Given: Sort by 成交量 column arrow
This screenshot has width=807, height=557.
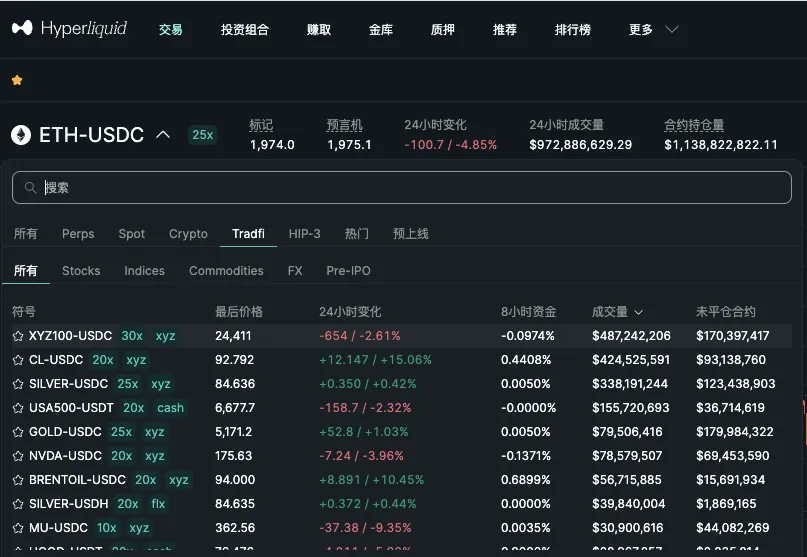Looking at the screenshot, I should click(x=639, y=312).
